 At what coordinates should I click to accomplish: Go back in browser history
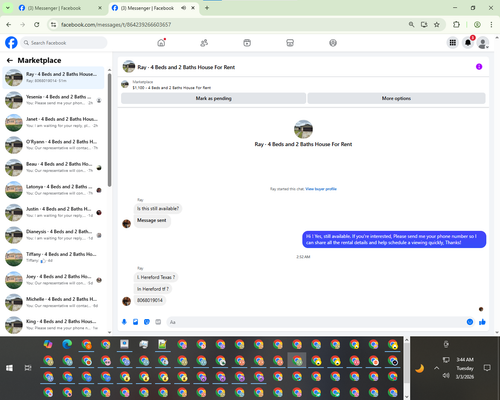coord(9,24)
